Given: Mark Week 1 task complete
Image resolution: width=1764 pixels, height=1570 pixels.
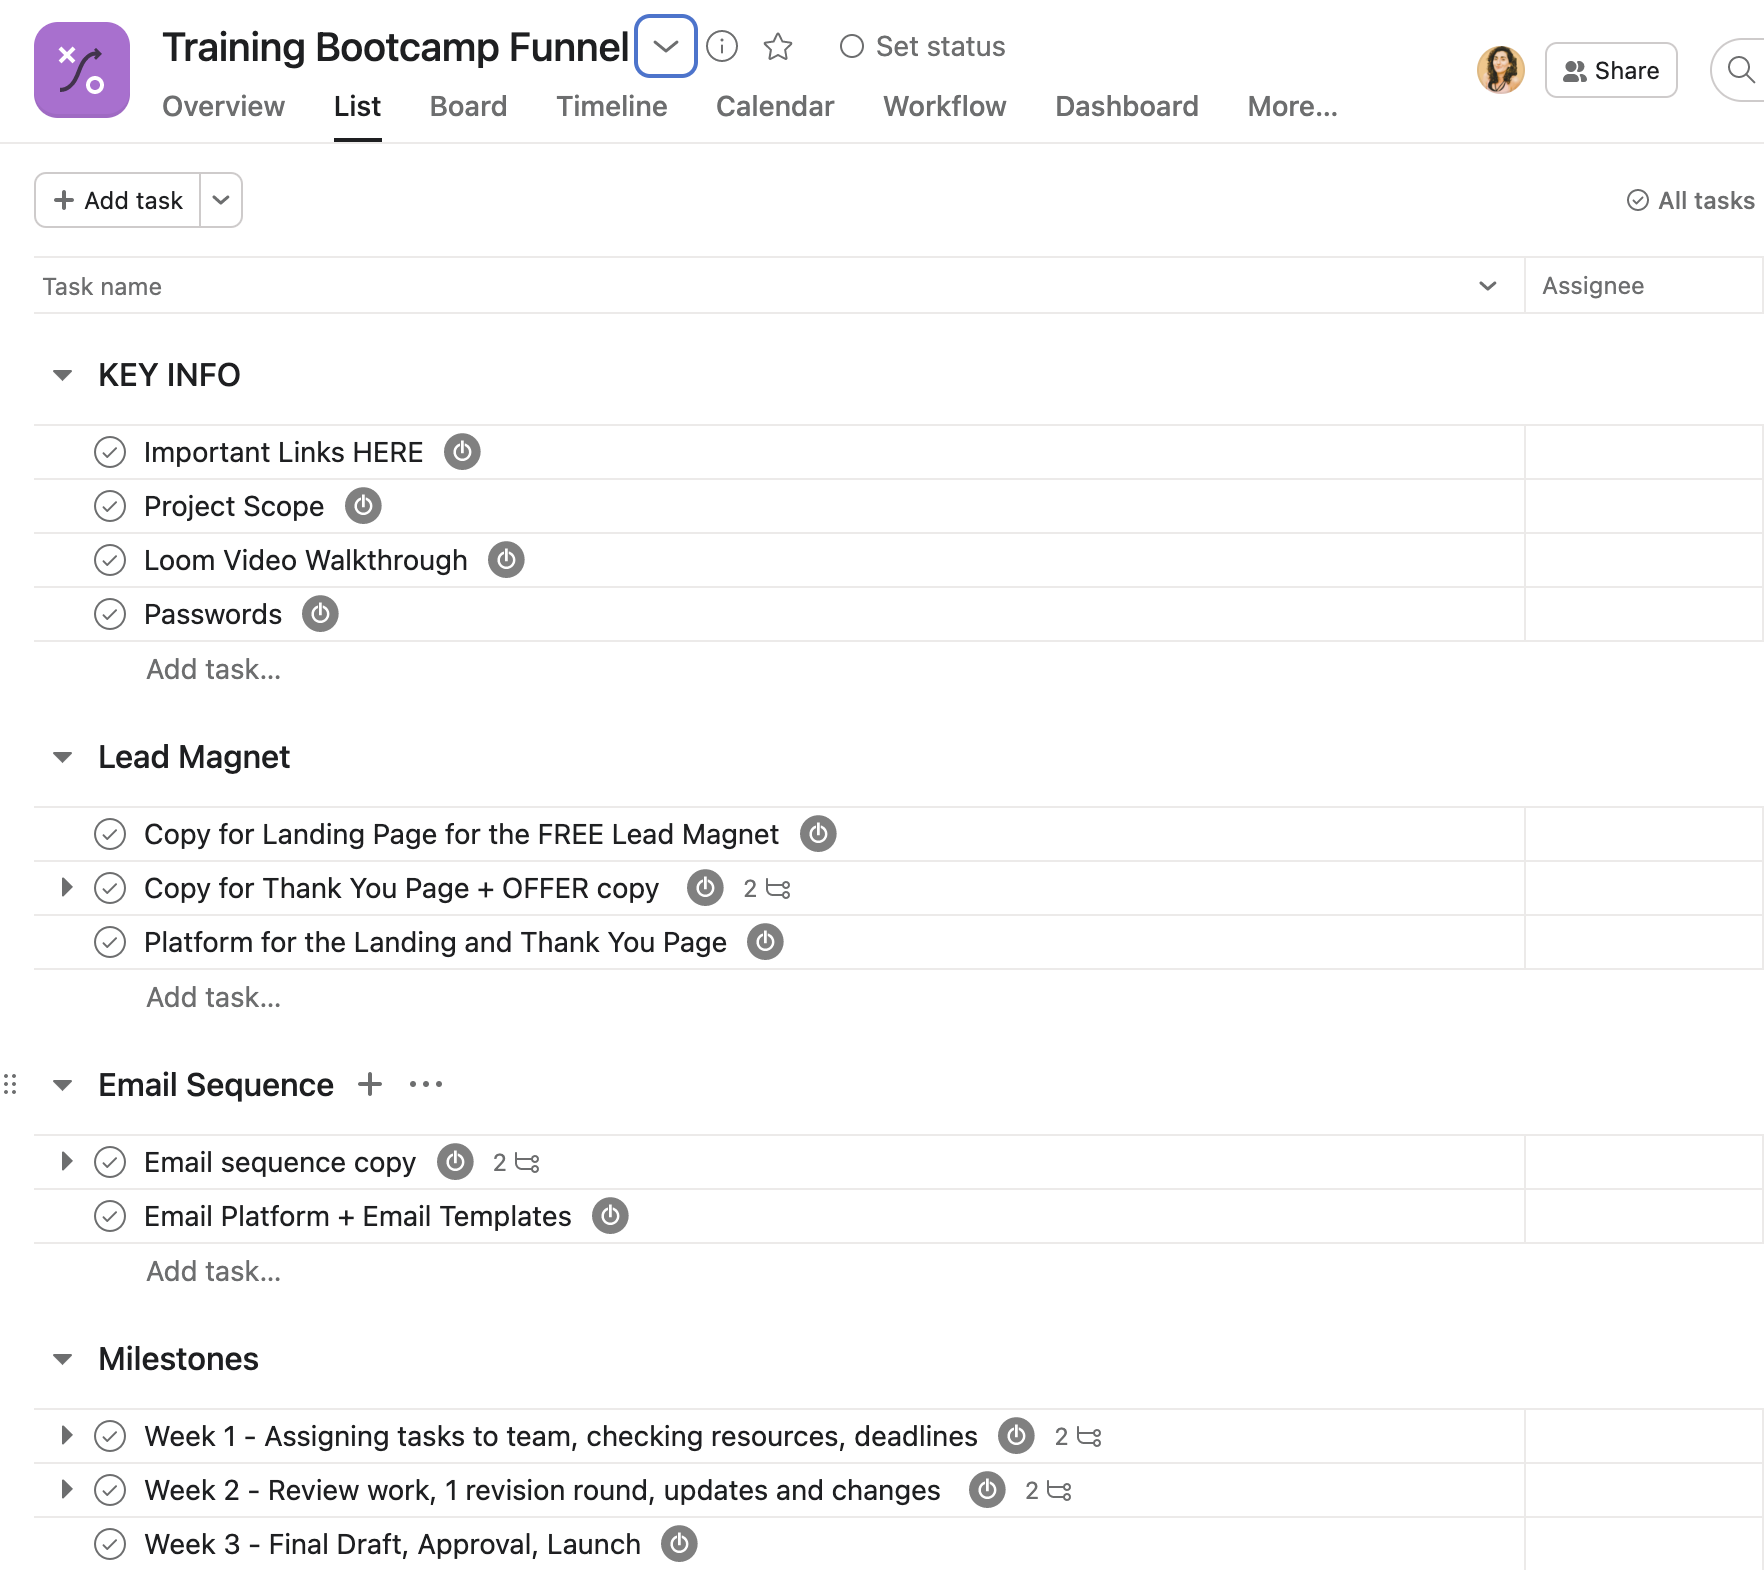Looking at the screenshot, I should pos(110,1436).
